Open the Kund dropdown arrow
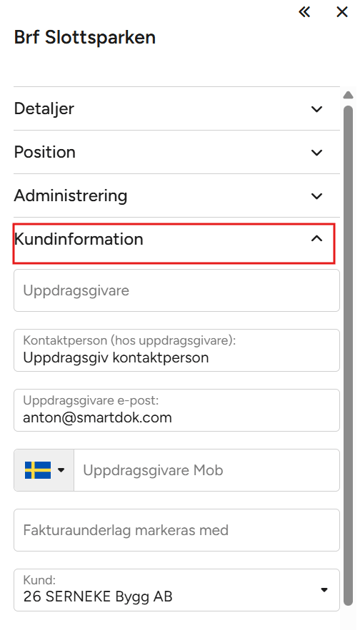This screenshot has height=630, width=360. (x=324, y=590)
